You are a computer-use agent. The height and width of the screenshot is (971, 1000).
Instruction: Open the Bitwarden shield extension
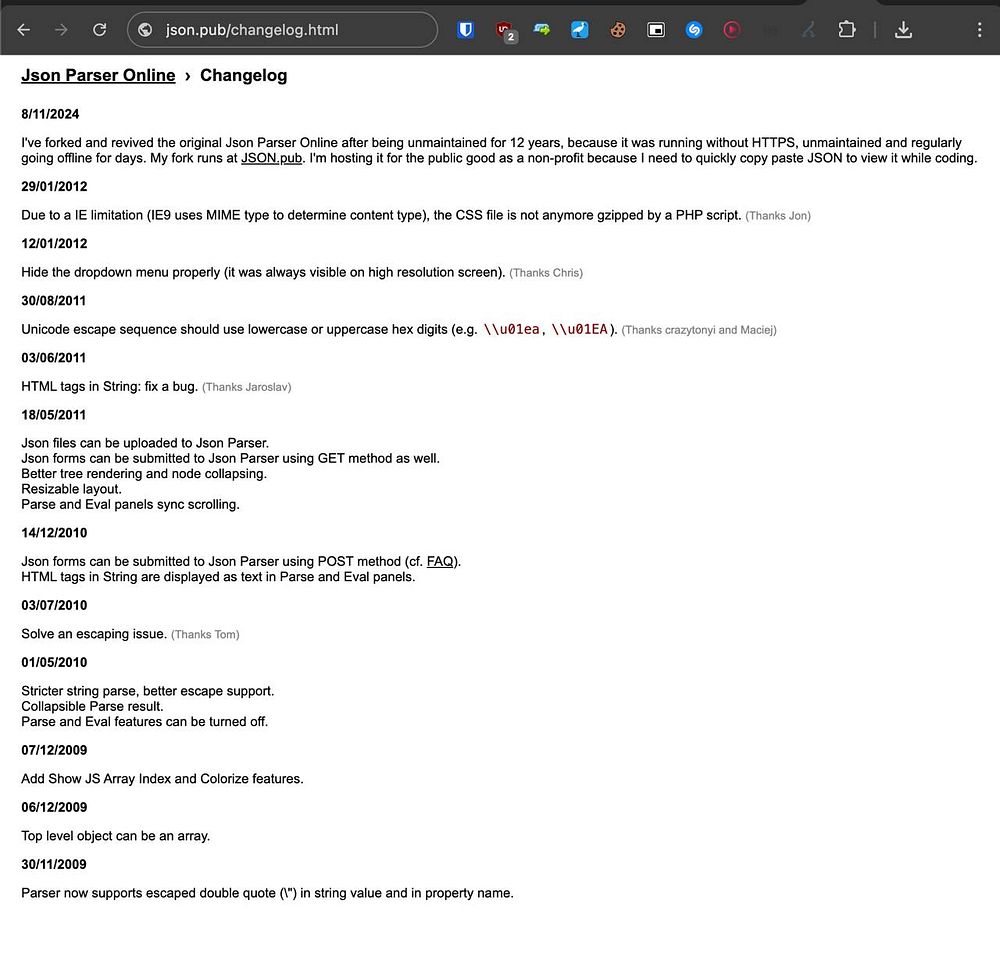[x=466, y=30]
